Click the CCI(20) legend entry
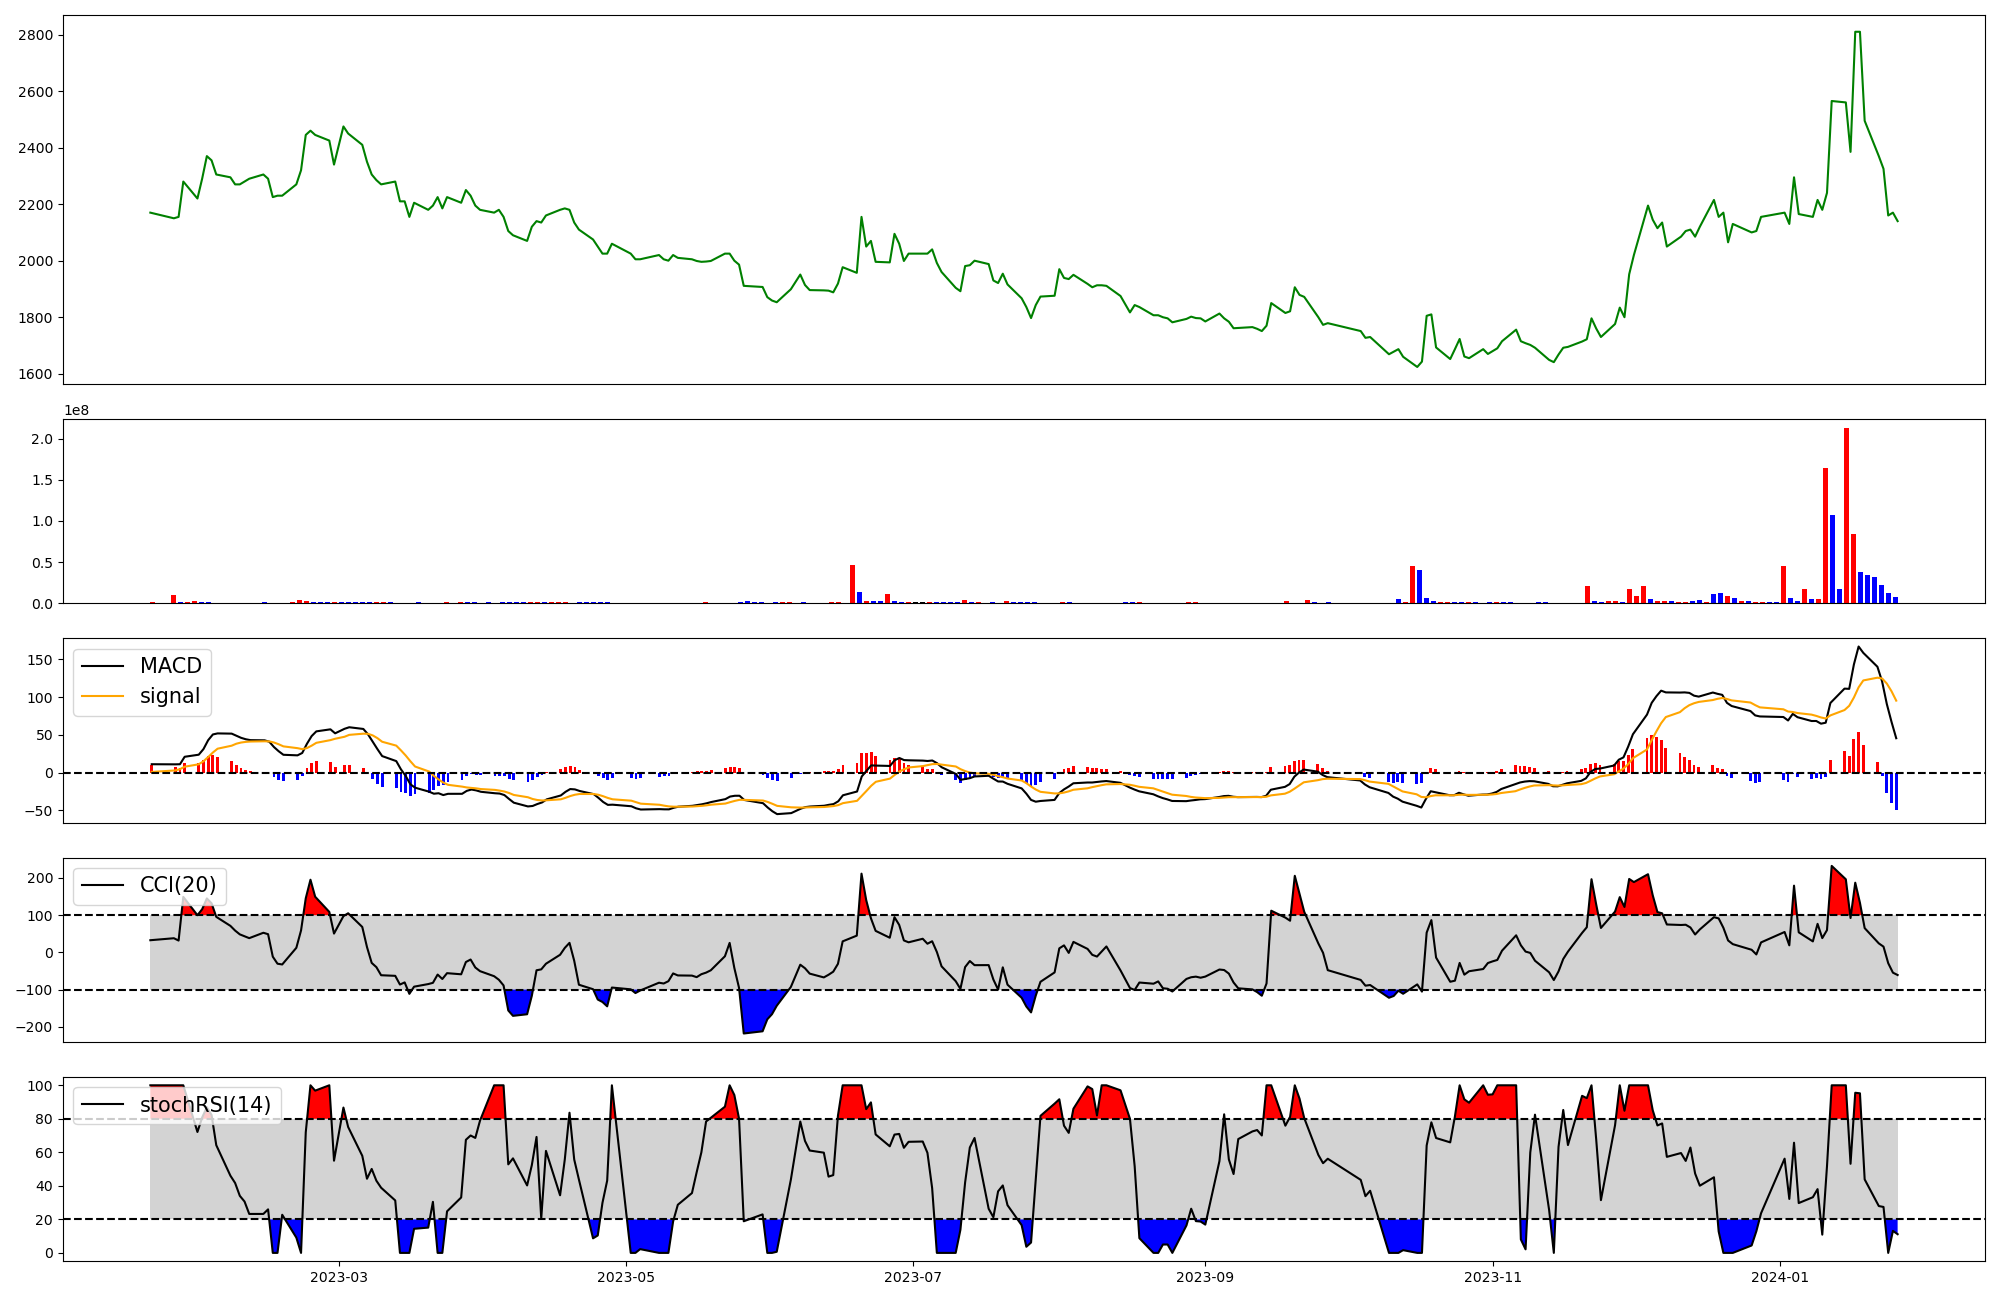The height and width of the screenshot is (1300, 2000). coord(177,885)
